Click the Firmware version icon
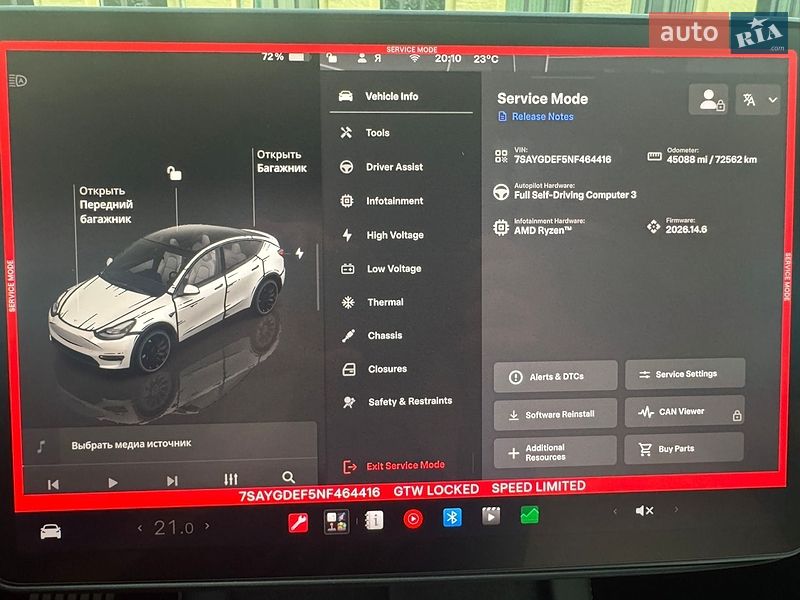This screenshot has width=800, height=600. [653, 226]
